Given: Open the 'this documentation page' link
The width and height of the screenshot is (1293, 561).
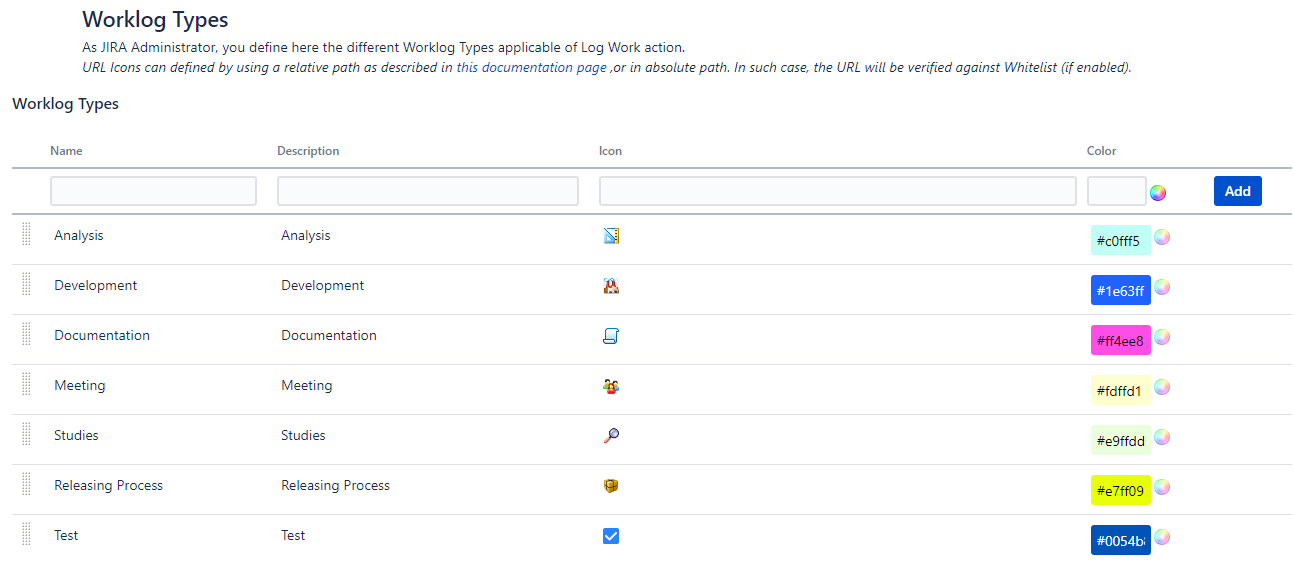Looking at the screenshot, I should point(531,68).
